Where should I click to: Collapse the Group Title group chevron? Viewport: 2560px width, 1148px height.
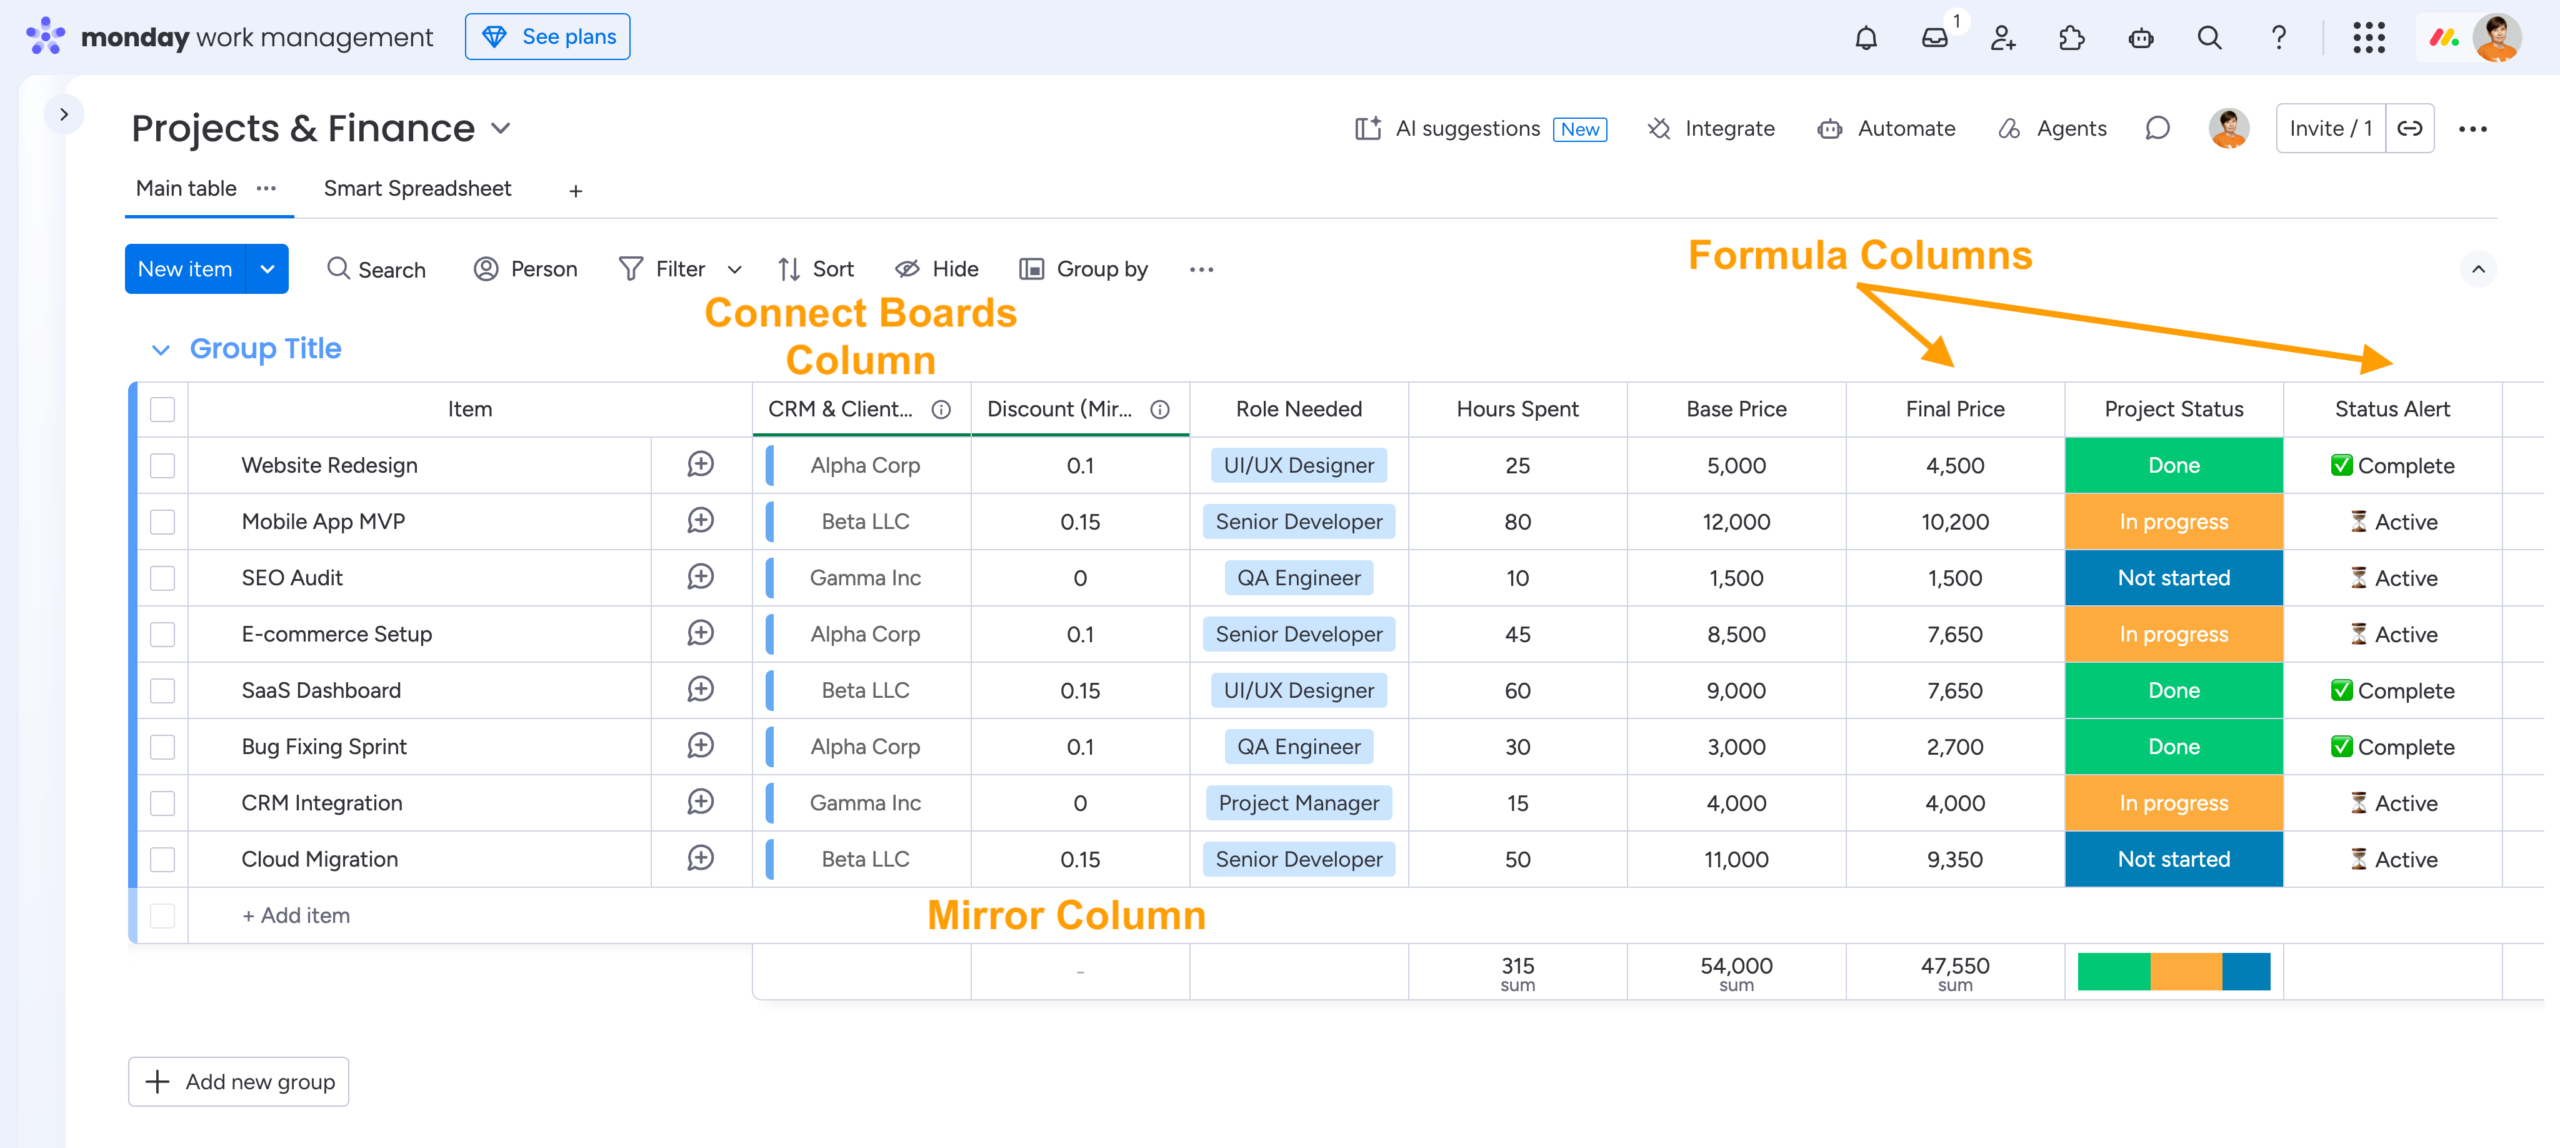pyautogui.click(x=160, y=349)
